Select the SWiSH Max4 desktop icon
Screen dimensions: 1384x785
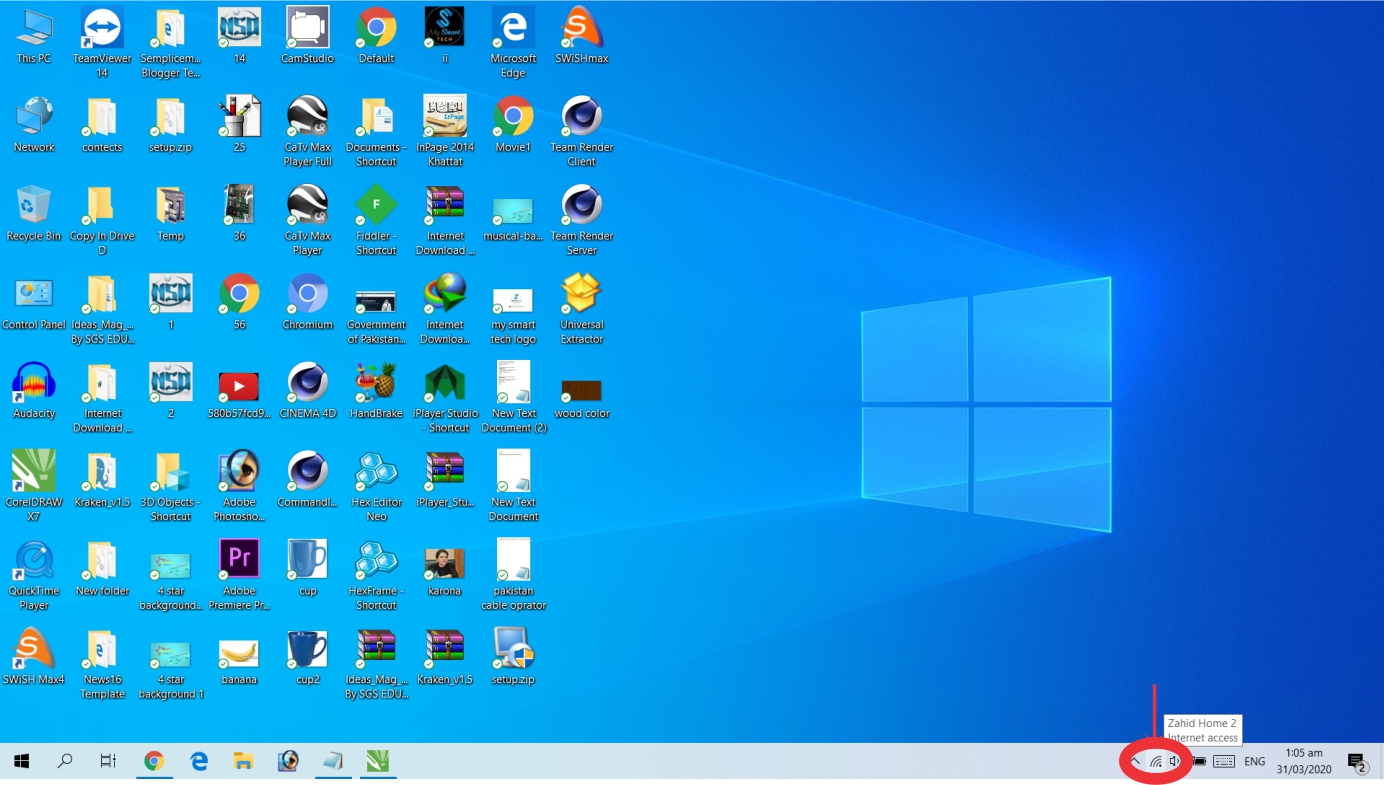click(x=34, y=657)
